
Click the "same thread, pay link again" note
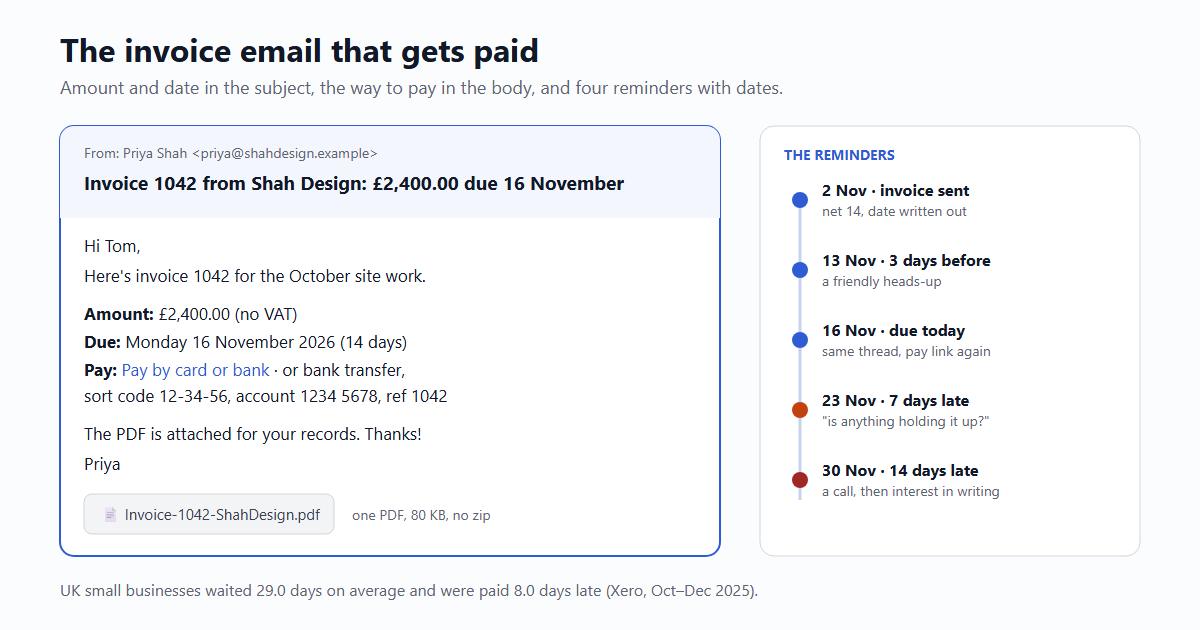coord(906,351)
